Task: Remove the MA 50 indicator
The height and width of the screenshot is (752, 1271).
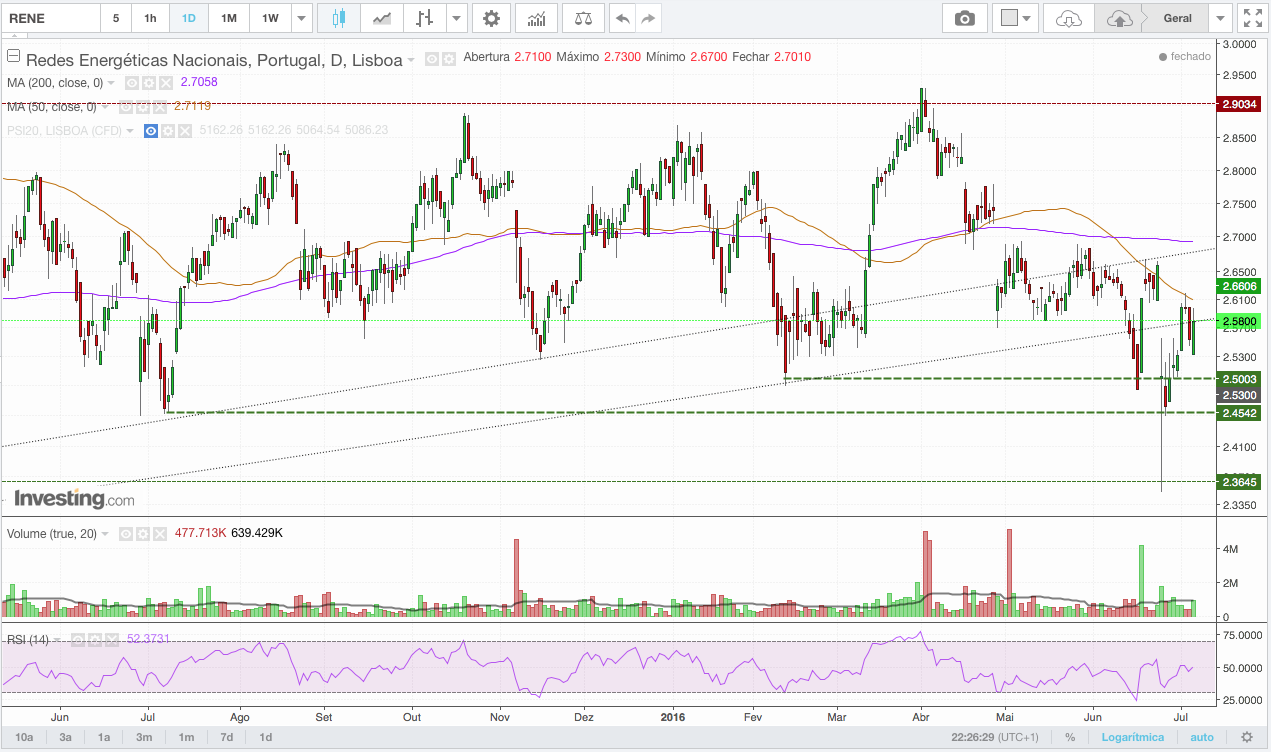Action: click(159, 107)
